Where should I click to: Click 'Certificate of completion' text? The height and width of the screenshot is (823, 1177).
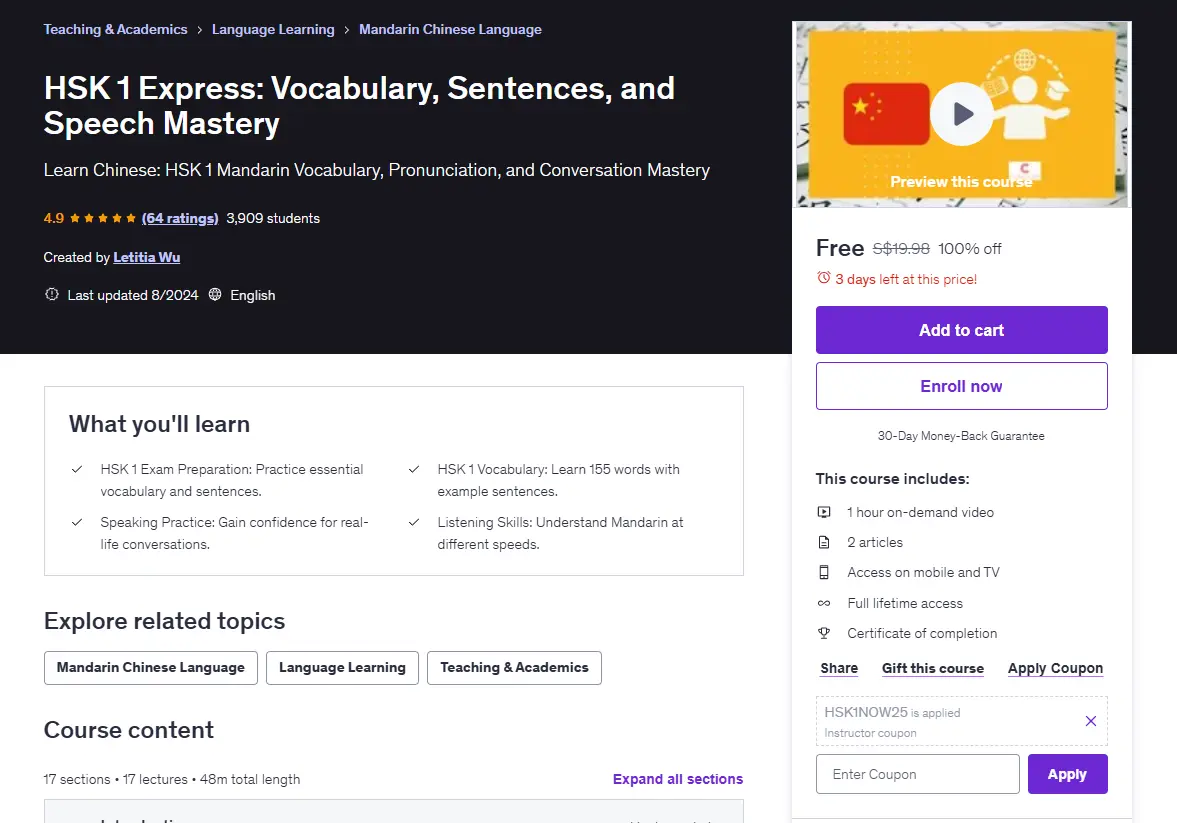click(x=923, y=633)
